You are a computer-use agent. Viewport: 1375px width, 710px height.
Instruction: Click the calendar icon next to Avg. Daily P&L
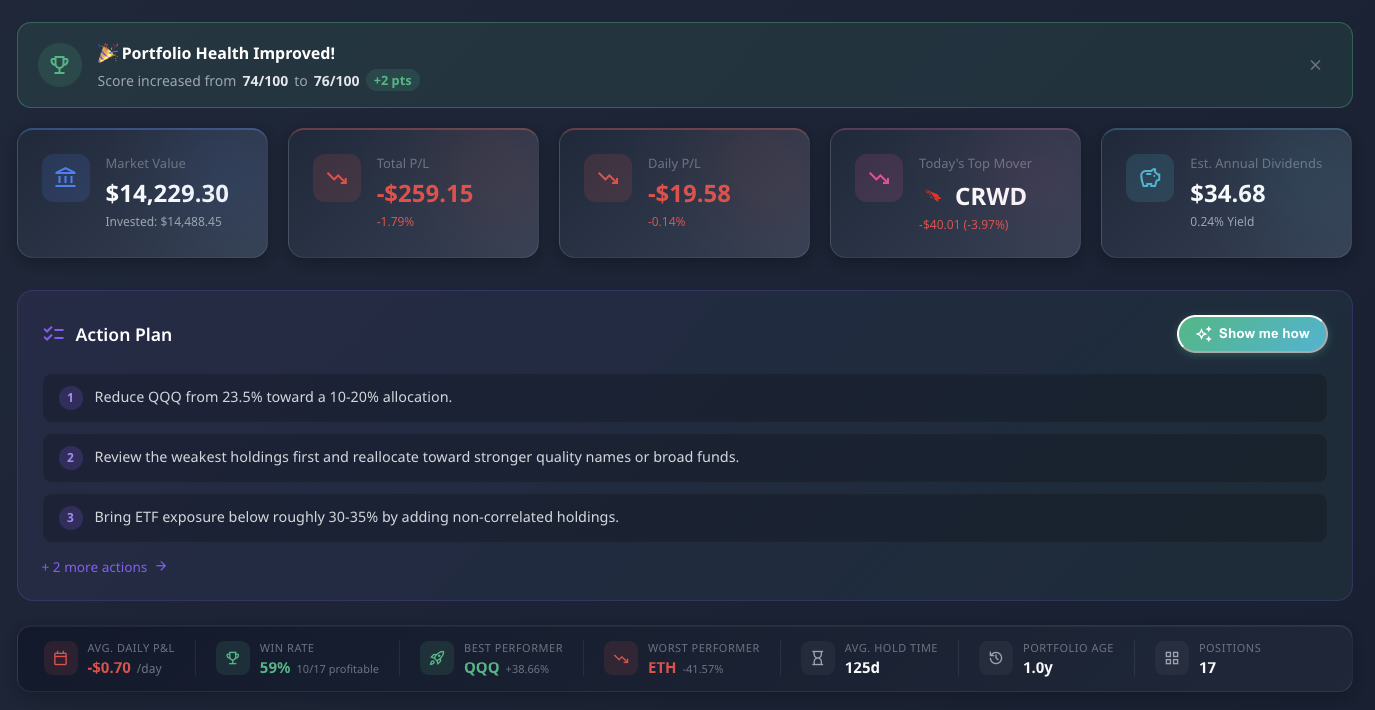tap(61, 658)
